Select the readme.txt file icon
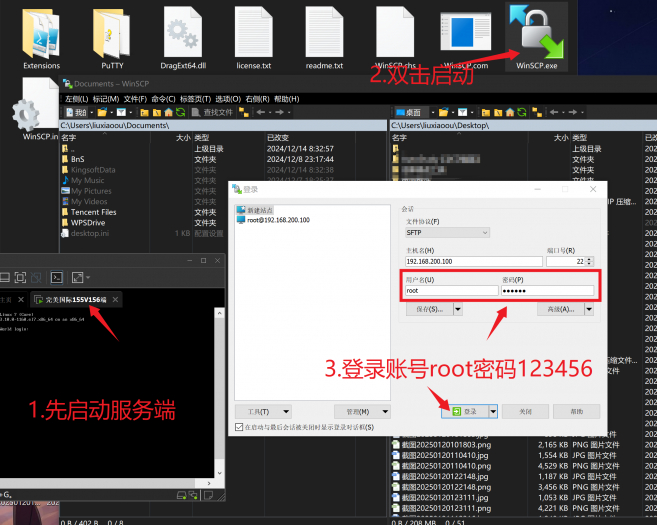This screenshot has height=525, width=657. coord(324,31)
